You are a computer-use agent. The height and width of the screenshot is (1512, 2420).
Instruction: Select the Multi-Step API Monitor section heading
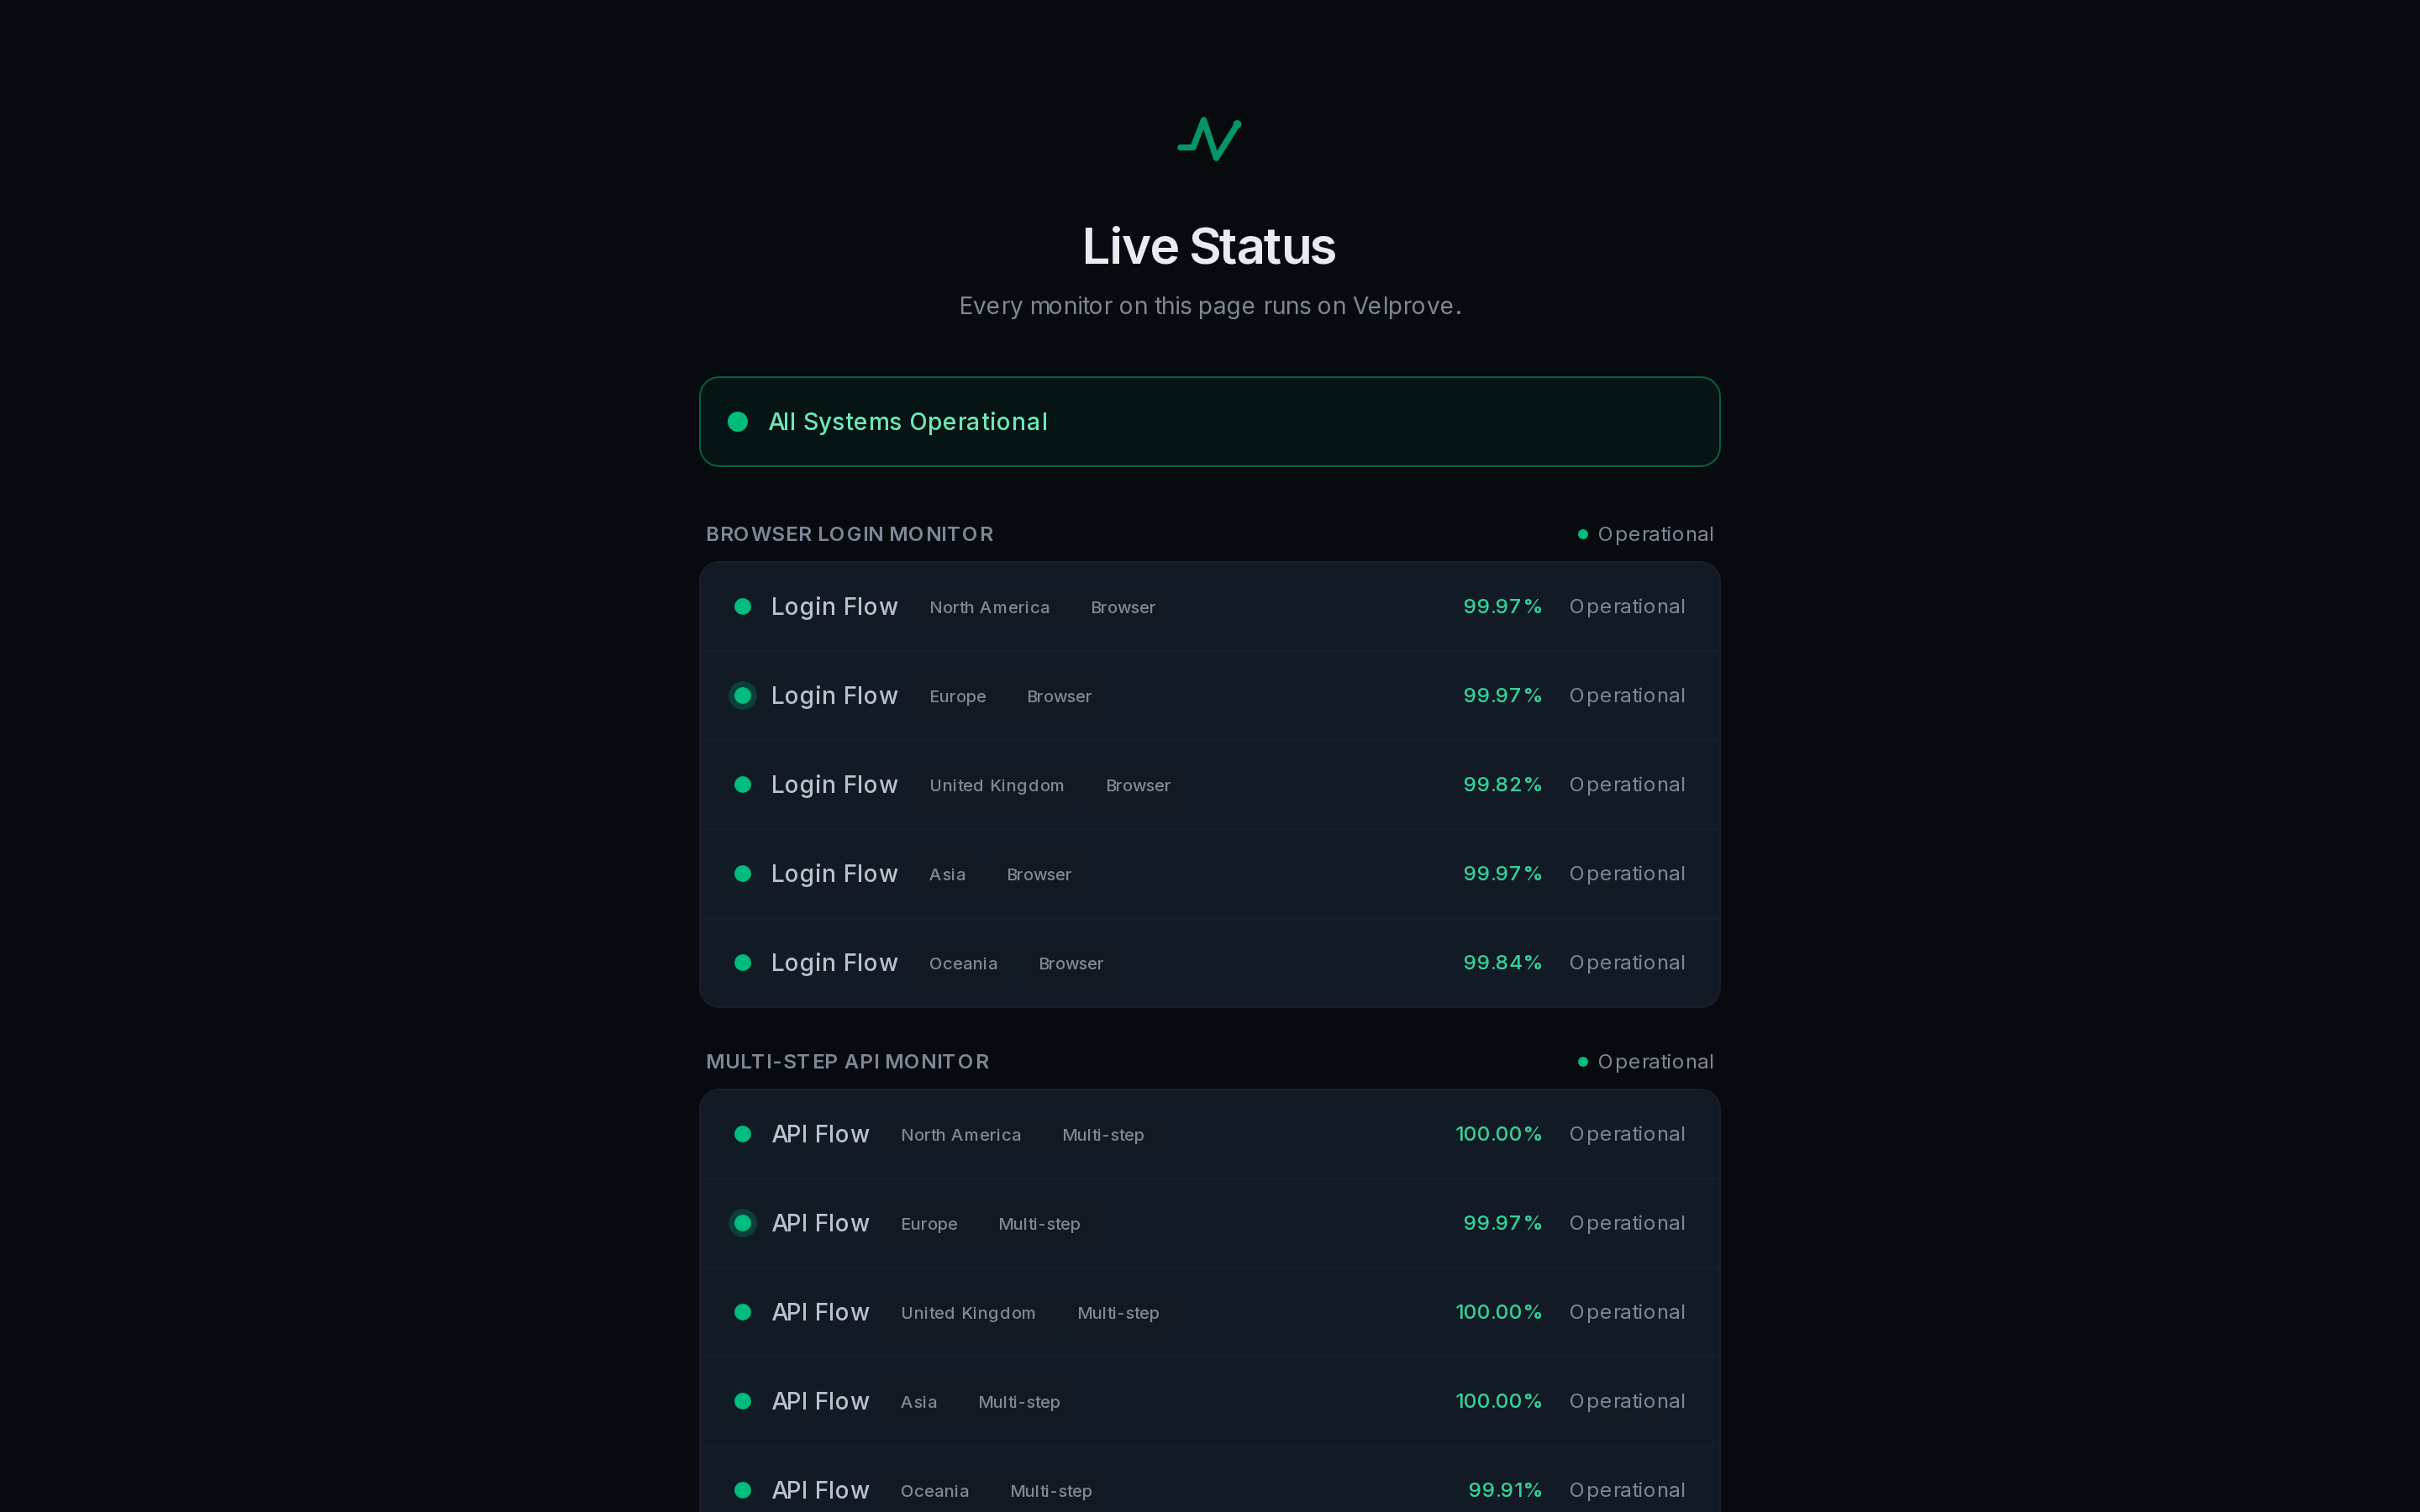pos(847,1061)
